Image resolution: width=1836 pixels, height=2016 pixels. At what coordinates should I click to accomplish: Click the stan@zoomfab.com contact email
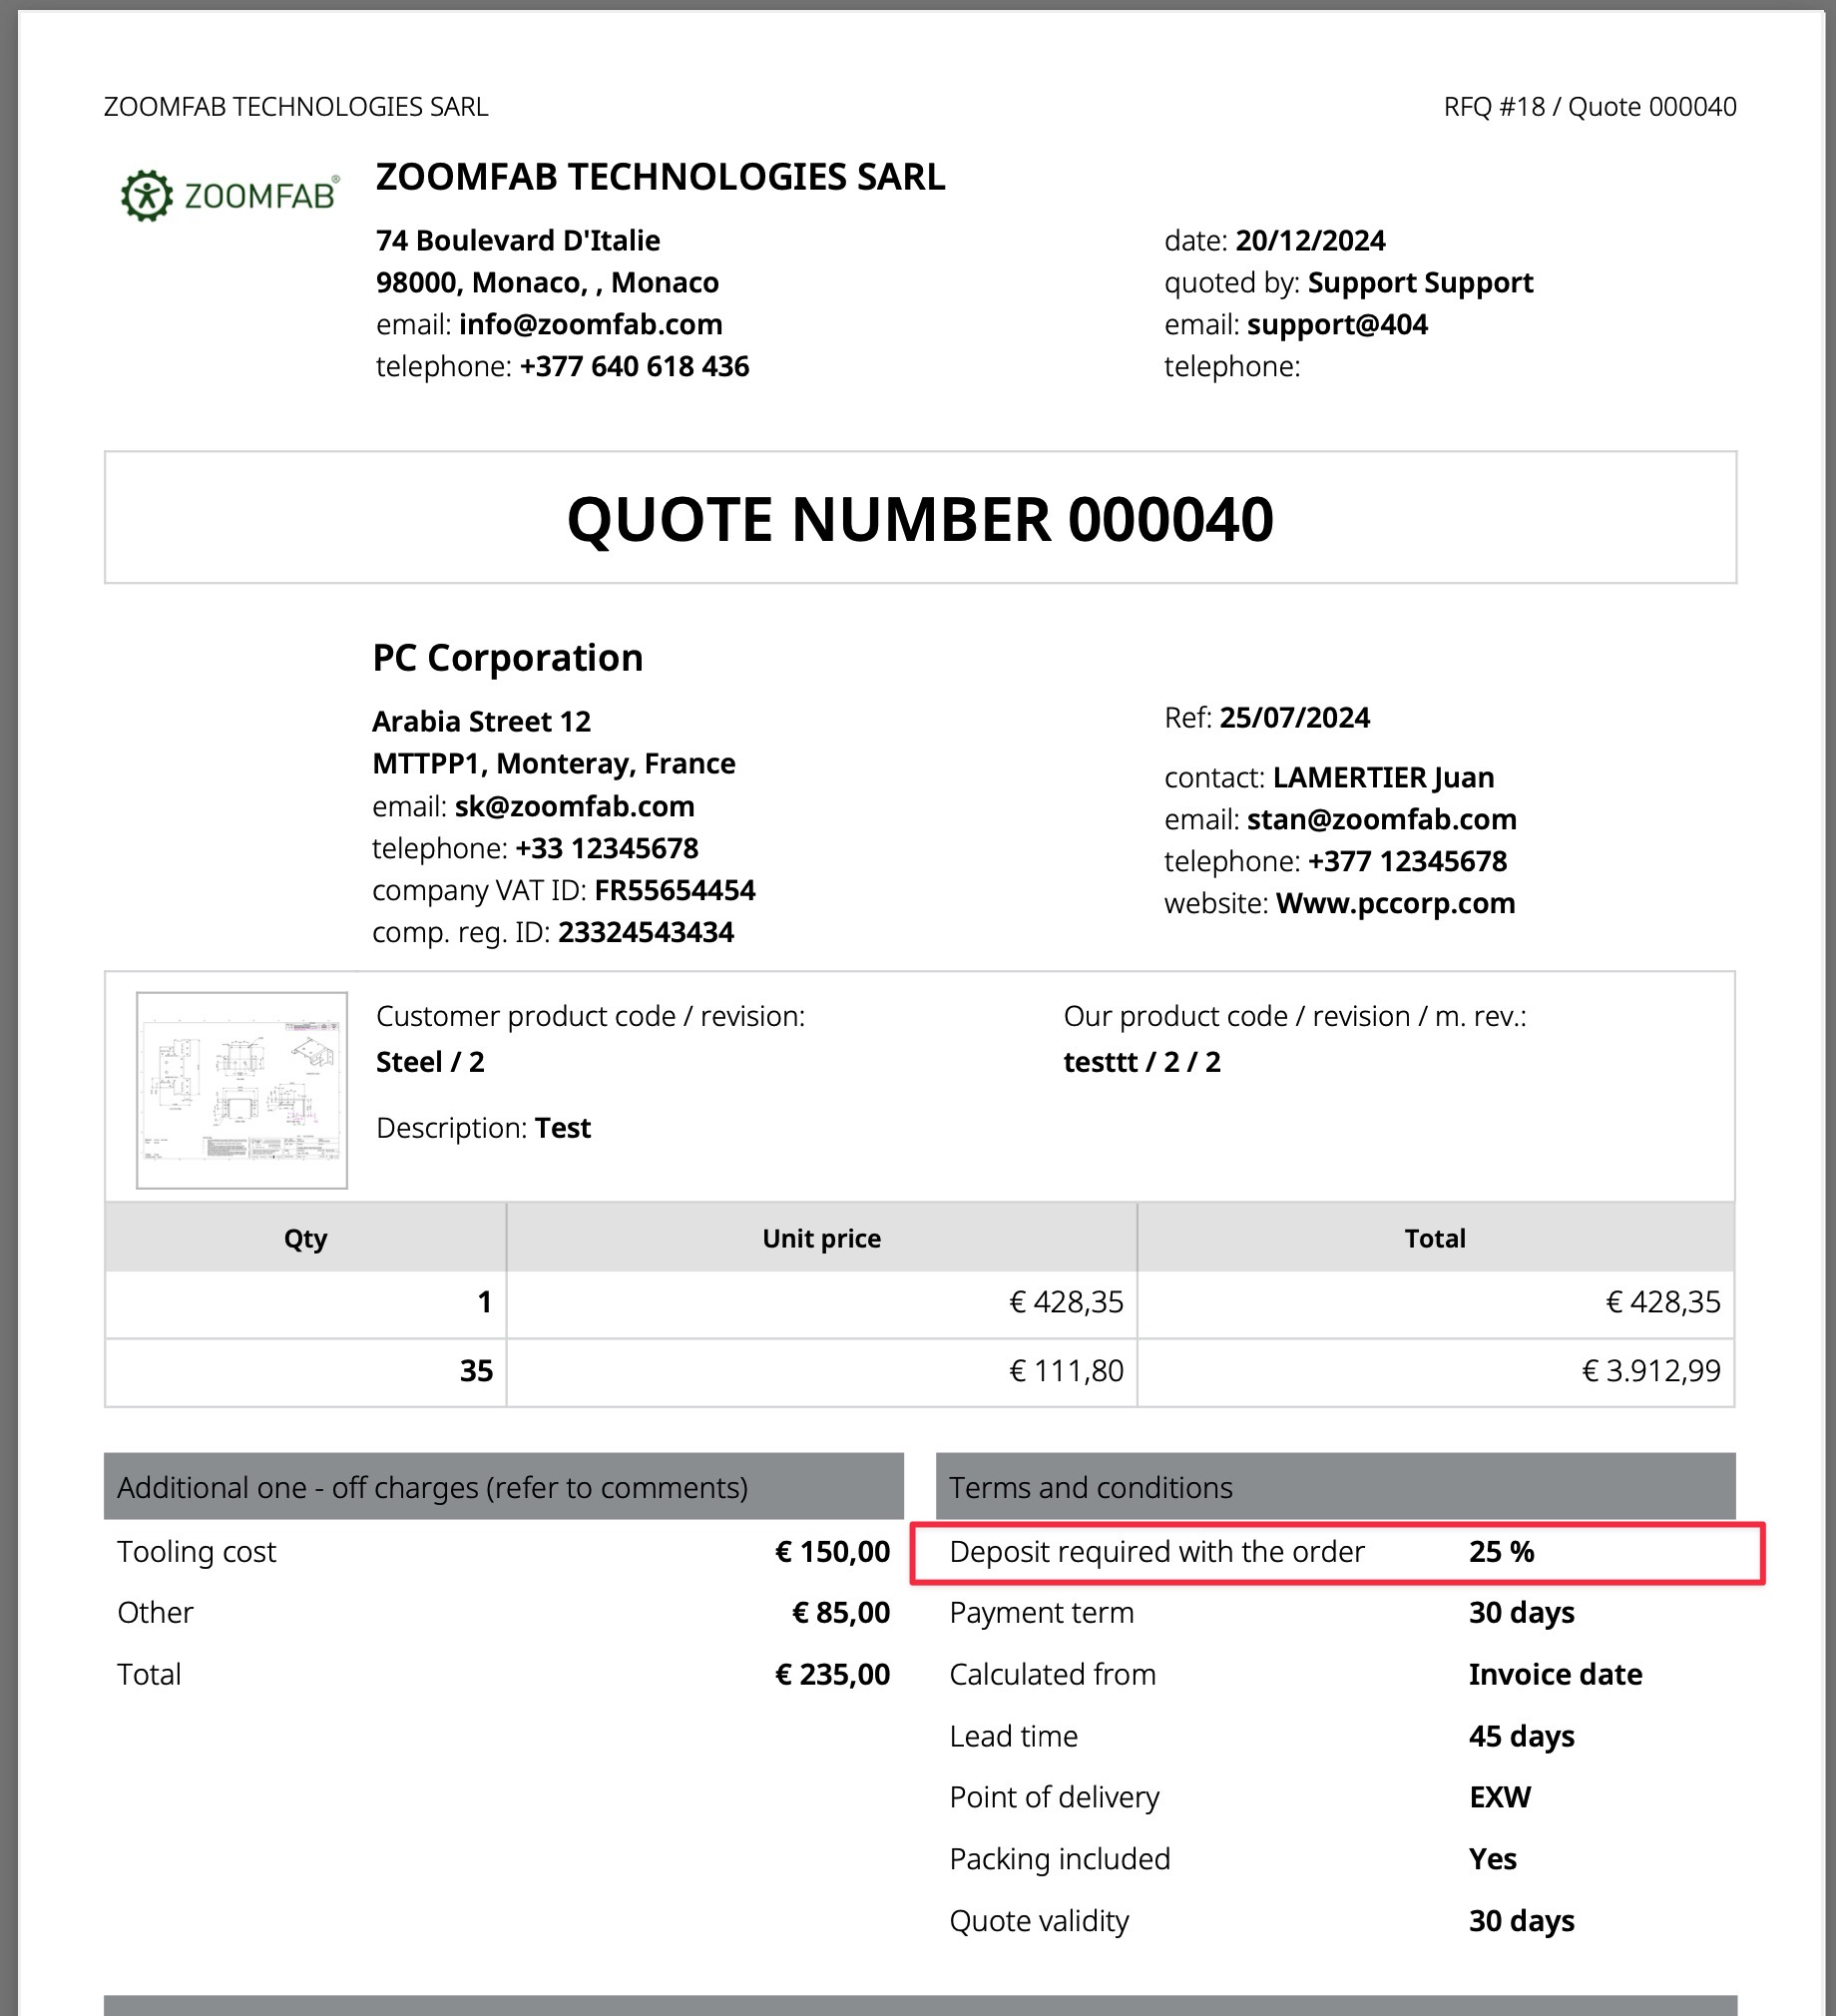click(x=1381, y=820)
